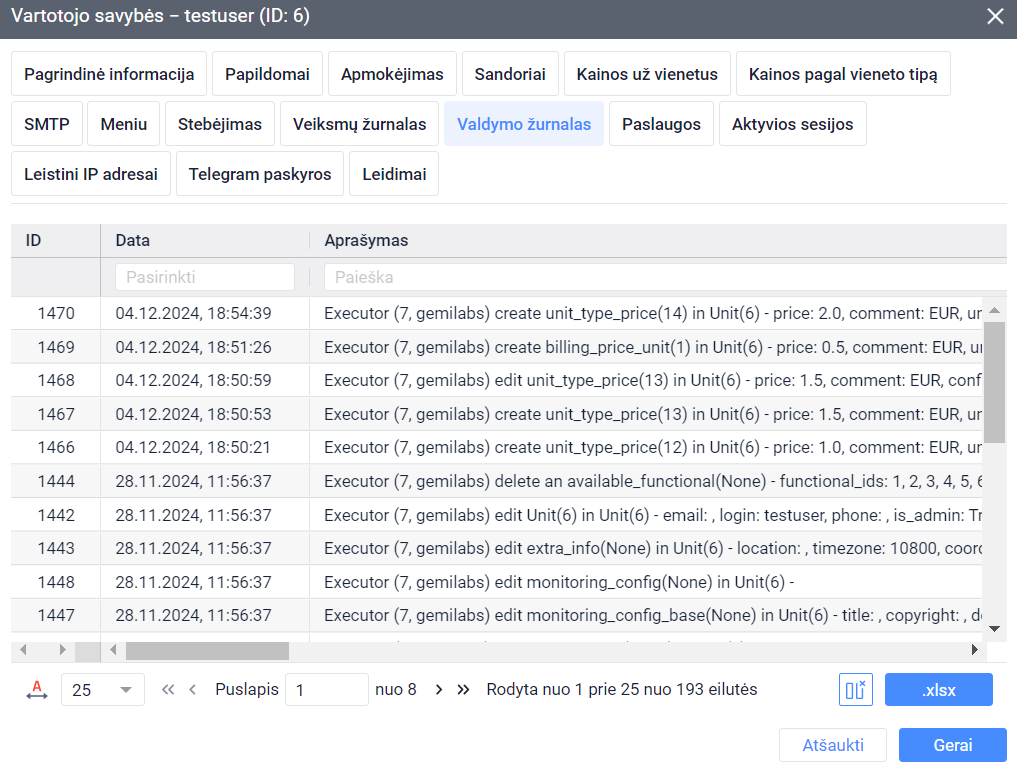
Task: Jump to the last page arrow
Action: (463, 689)
